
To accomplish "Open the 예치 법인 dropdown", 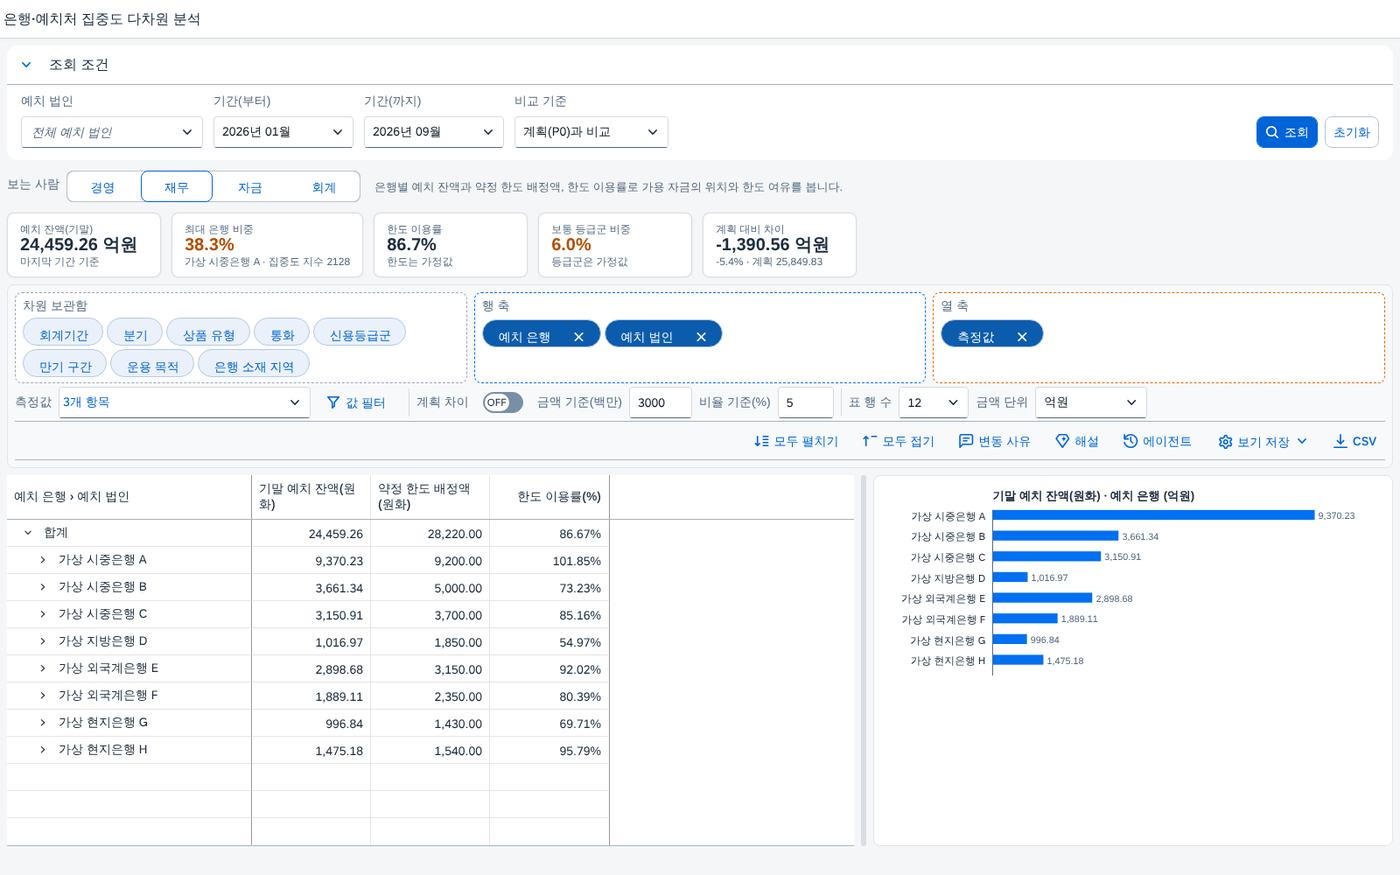I will [111, 132].
